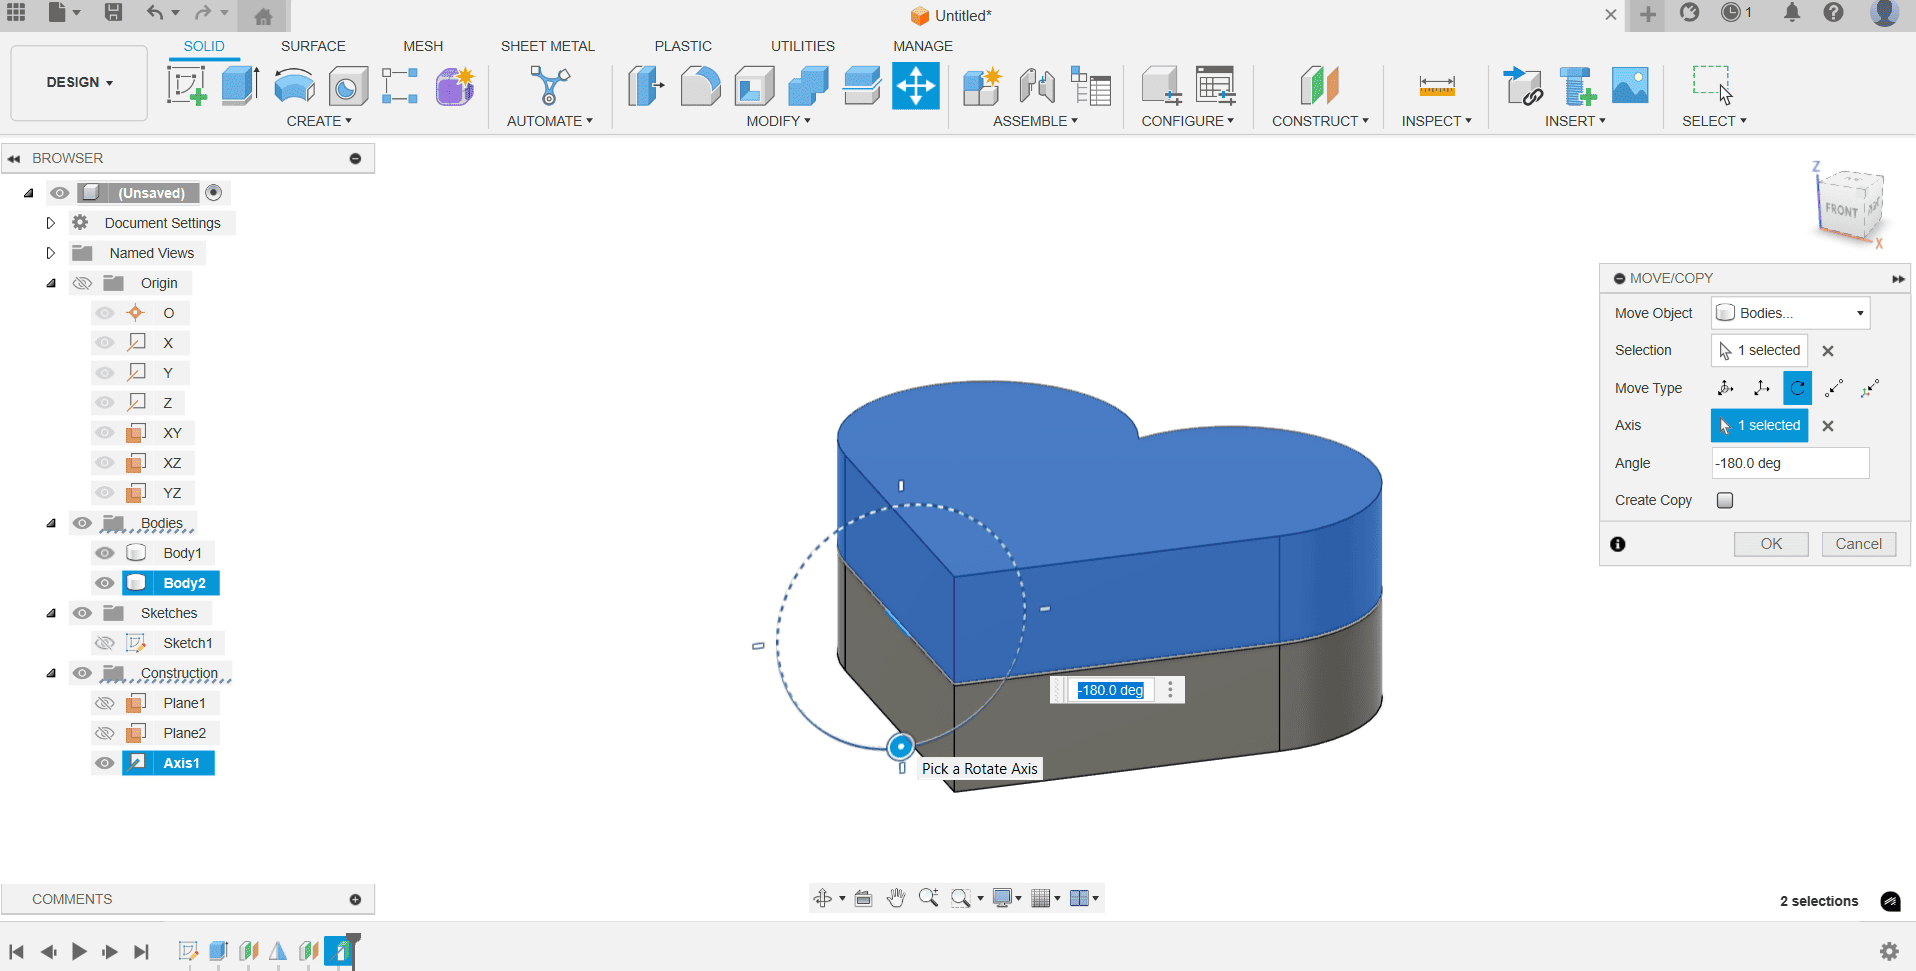Activate the Move/Copy tool in the toolbar
The height and width of the screenshot is (971, 1916).
coord(915,86)
